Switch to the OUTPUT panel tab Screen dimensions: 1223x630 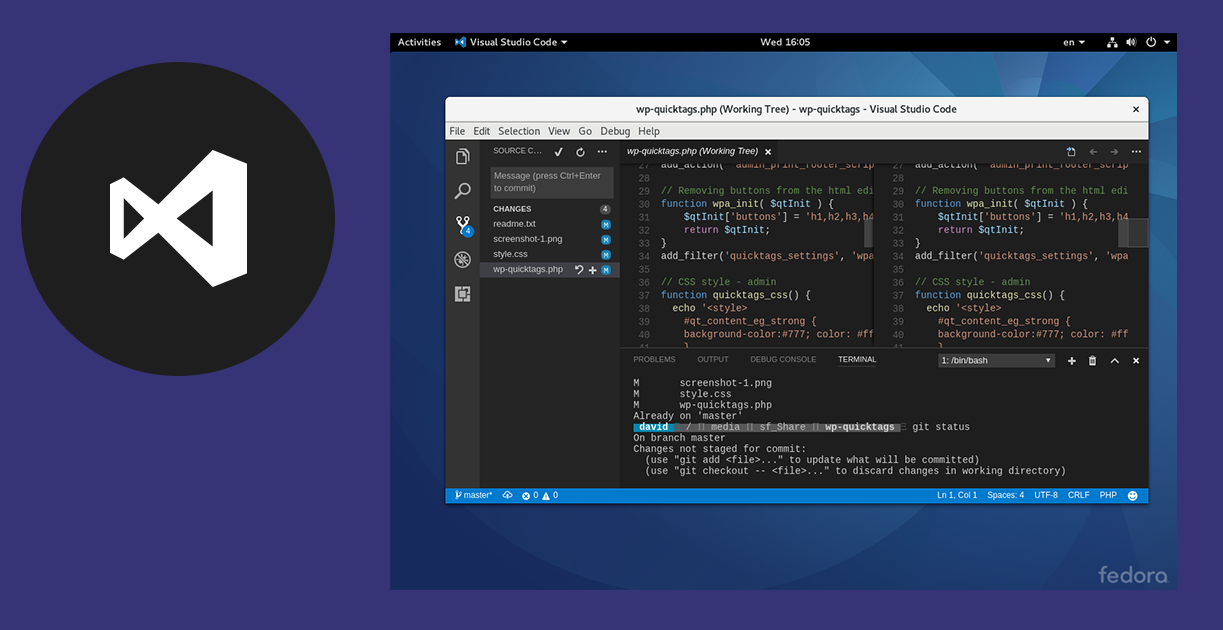pos(713,360)
